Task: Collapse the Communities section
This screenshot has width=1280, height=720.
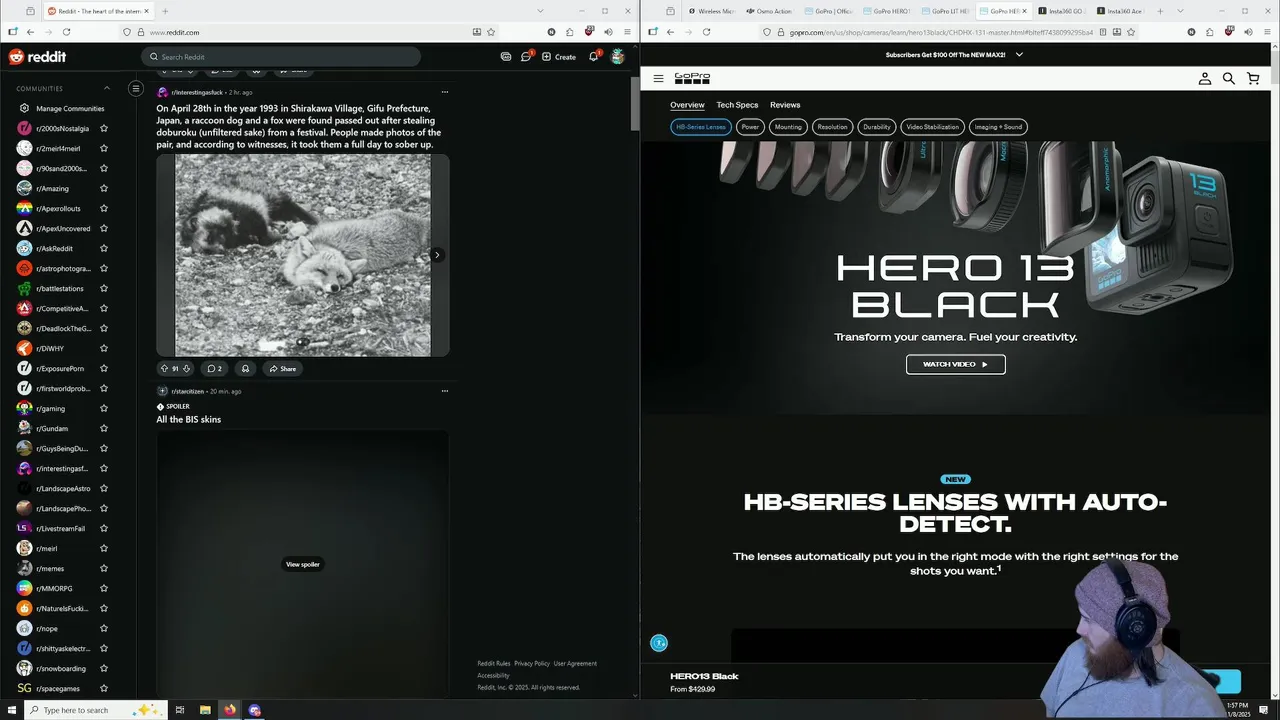Action: tap(107, 88)
